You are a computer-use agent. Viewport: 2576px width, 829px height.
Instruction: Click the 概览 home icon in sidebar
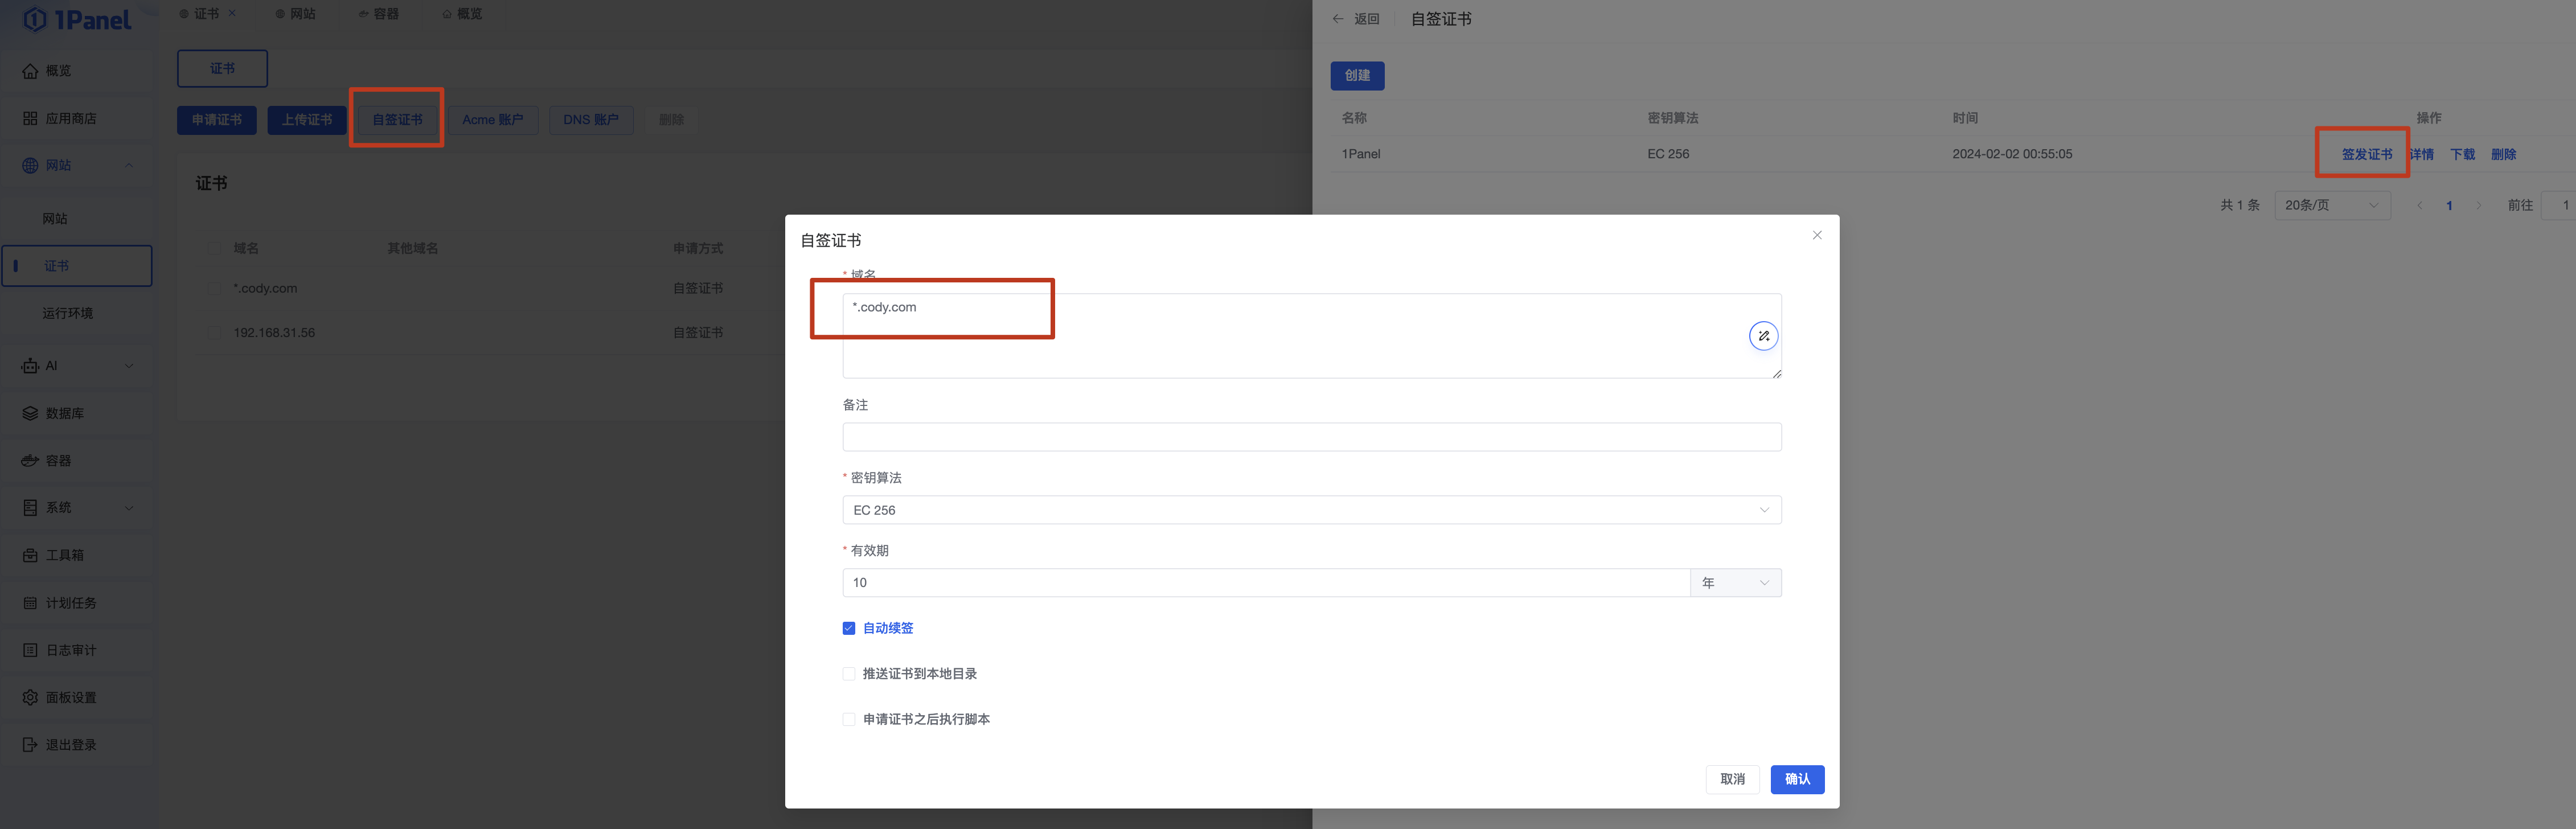30,71
